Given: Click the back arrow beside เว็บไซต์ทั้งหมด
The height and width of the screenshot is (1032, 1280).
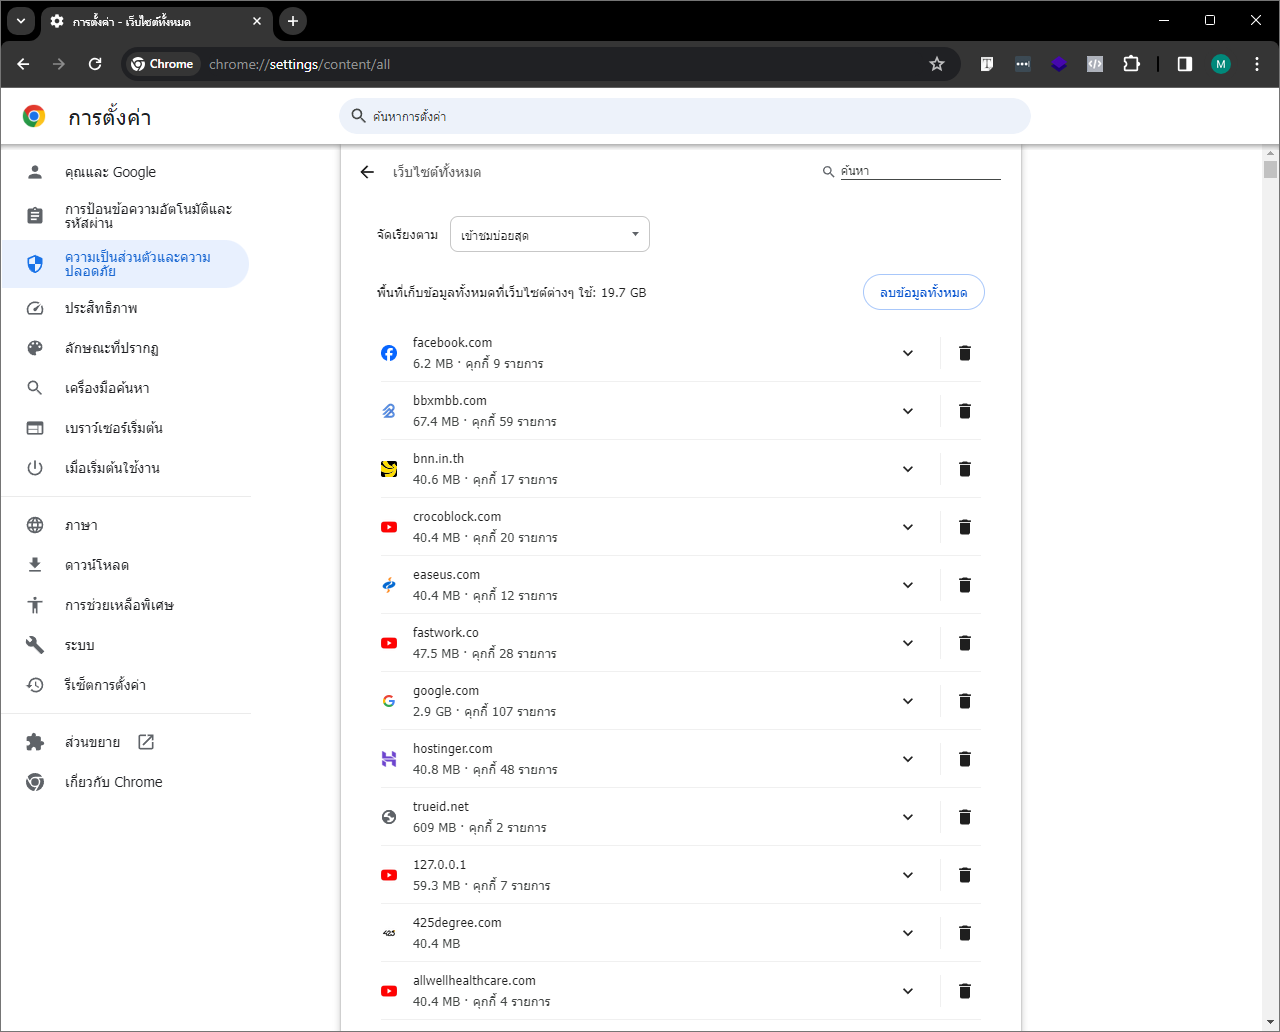Looking at the screenshot, I should click(367, 172).
